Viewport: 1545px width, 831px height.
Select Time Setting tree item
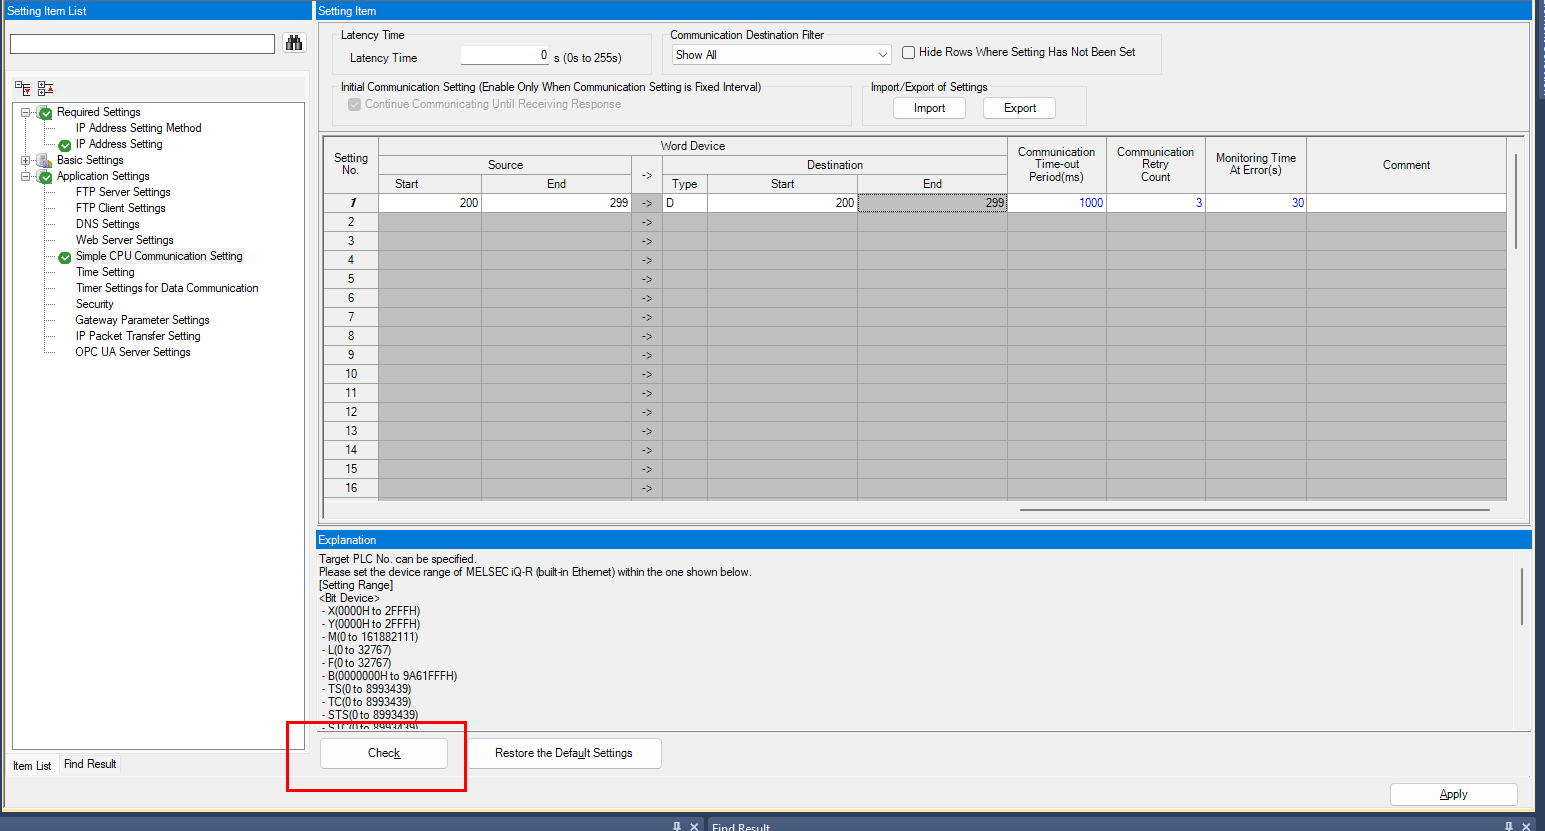point(105,272)
